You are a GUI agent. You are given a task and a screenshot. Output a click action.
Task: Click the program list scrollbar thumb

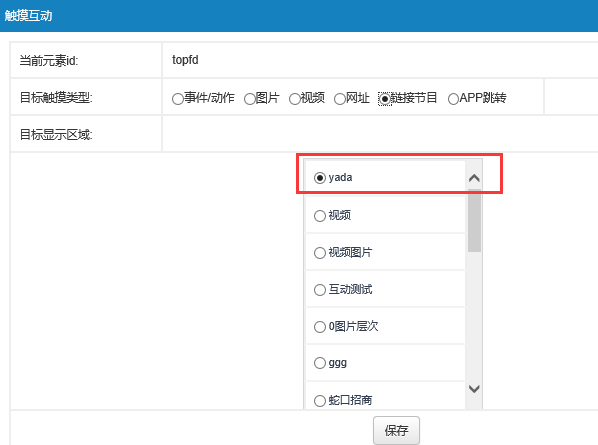[474, 220]
